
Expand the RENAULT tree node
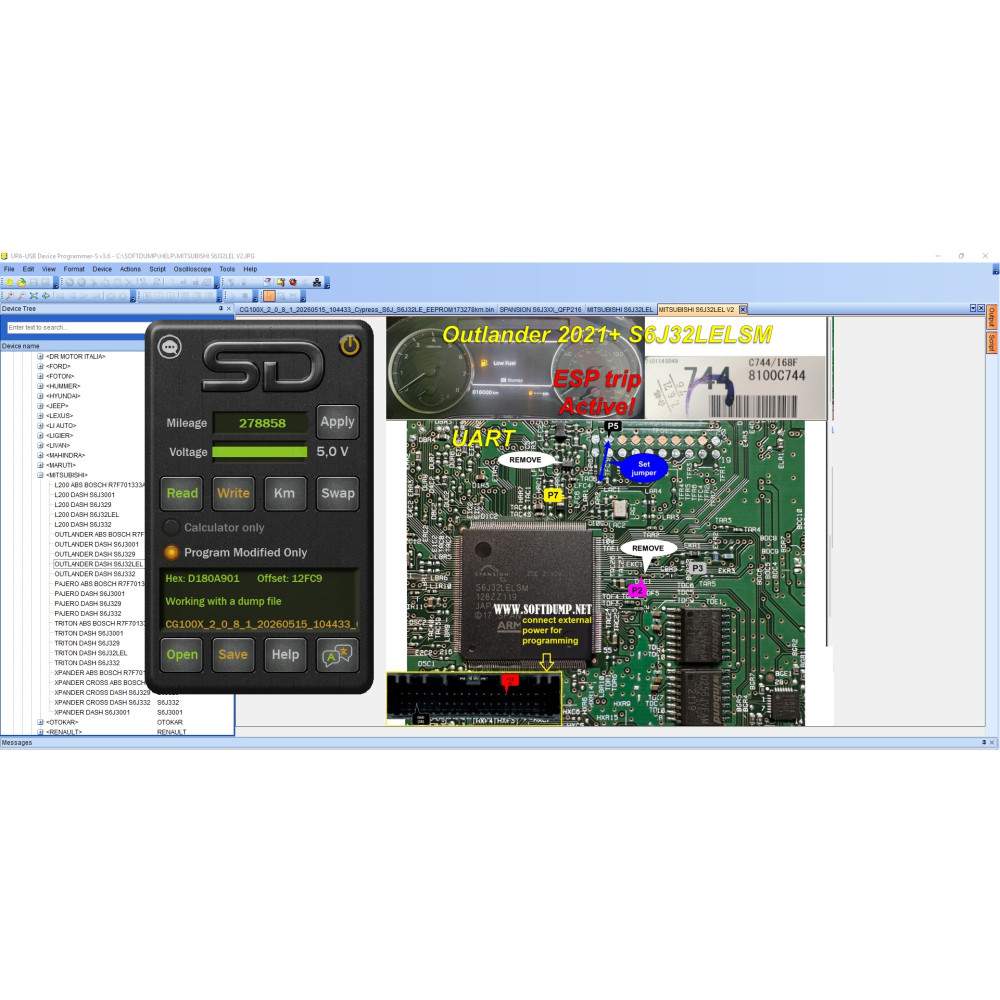[x=40, y=732]
